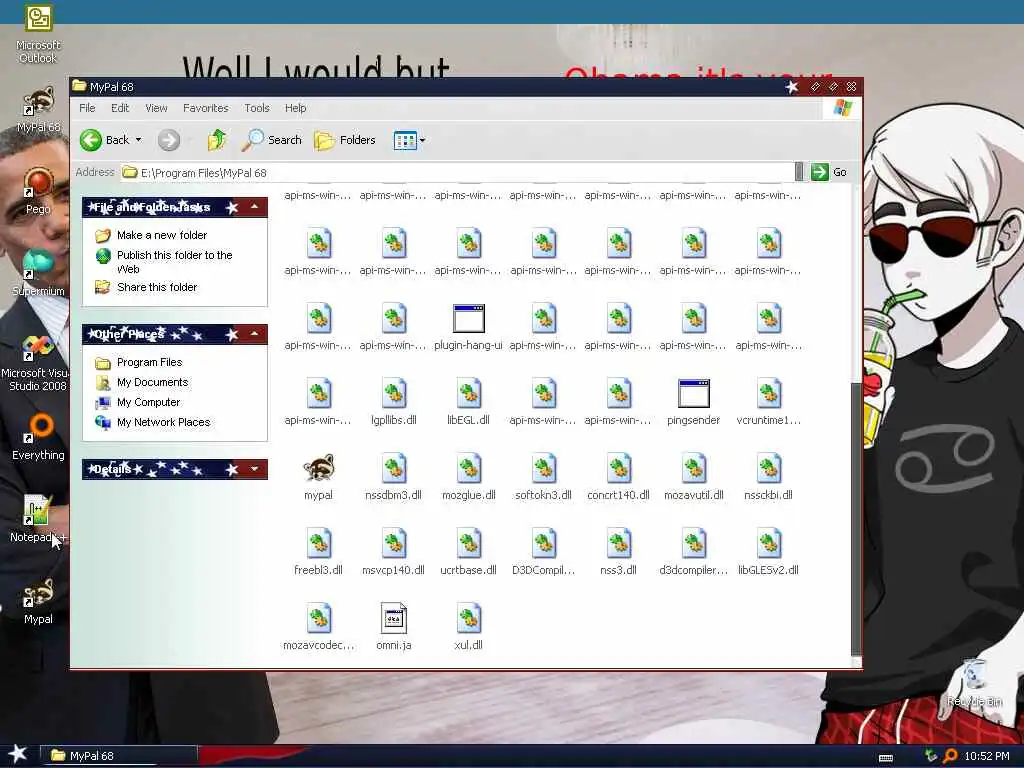Expand the Details panel

tap(255, 469)
